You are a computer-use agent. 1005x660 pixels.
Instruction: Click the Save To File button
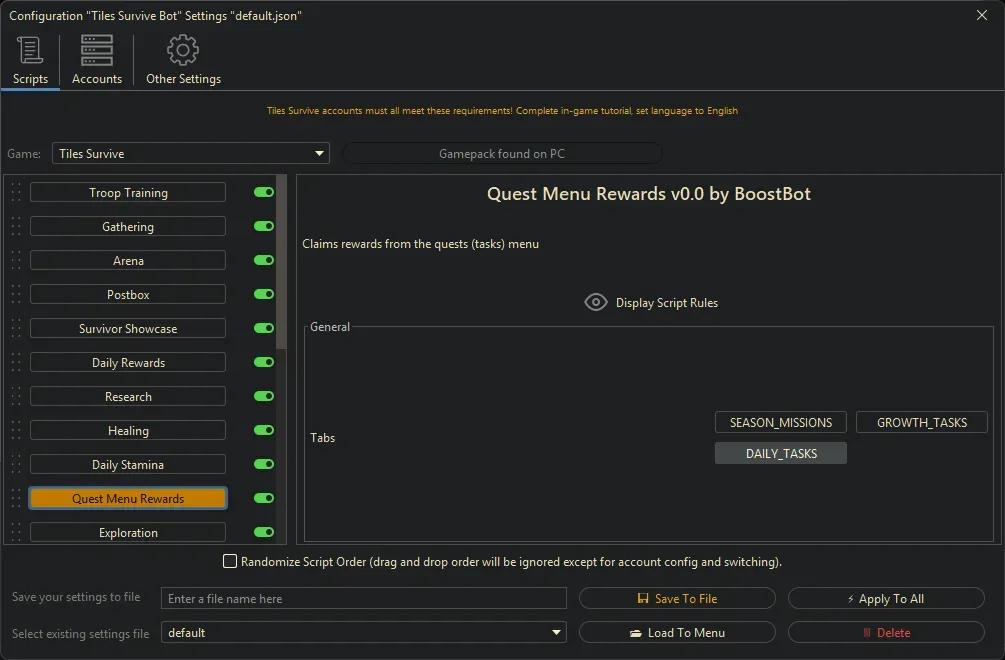pos(677,599)
